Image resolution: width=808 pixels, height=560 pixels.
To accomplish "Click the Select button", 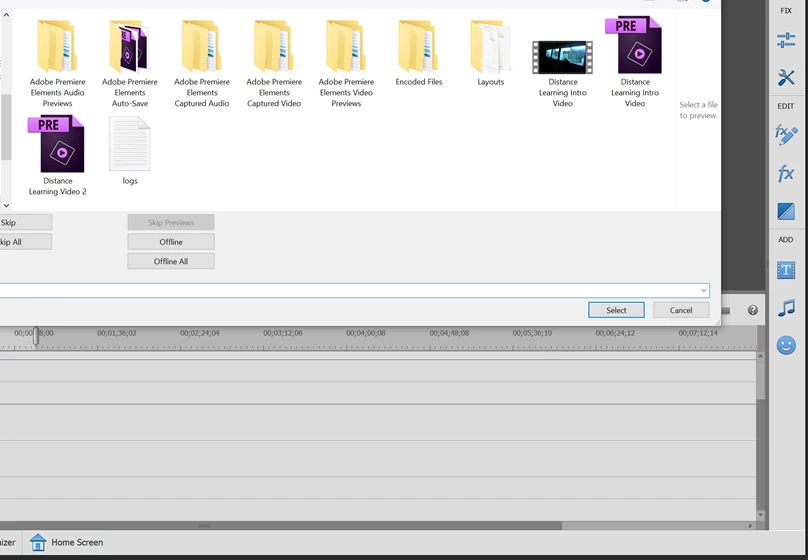I will click(616, 310).
